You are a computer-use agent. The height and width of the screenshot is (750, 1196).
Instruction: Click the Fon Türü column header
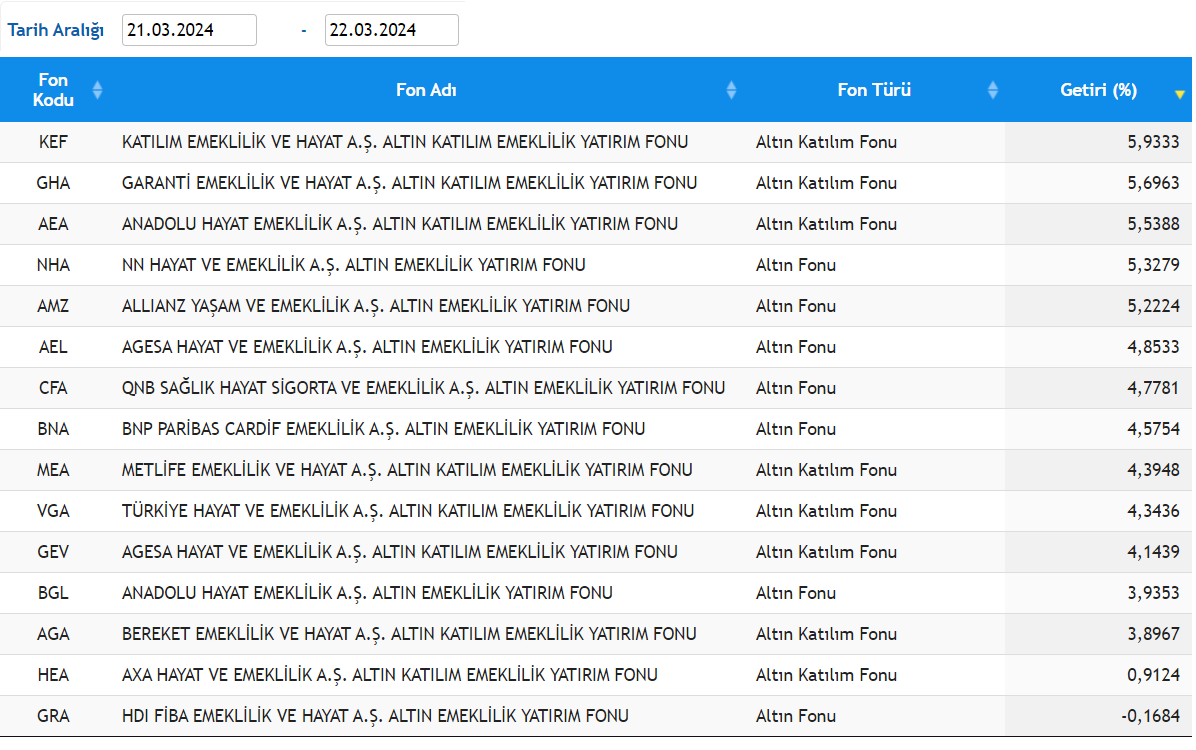[874, 90]
